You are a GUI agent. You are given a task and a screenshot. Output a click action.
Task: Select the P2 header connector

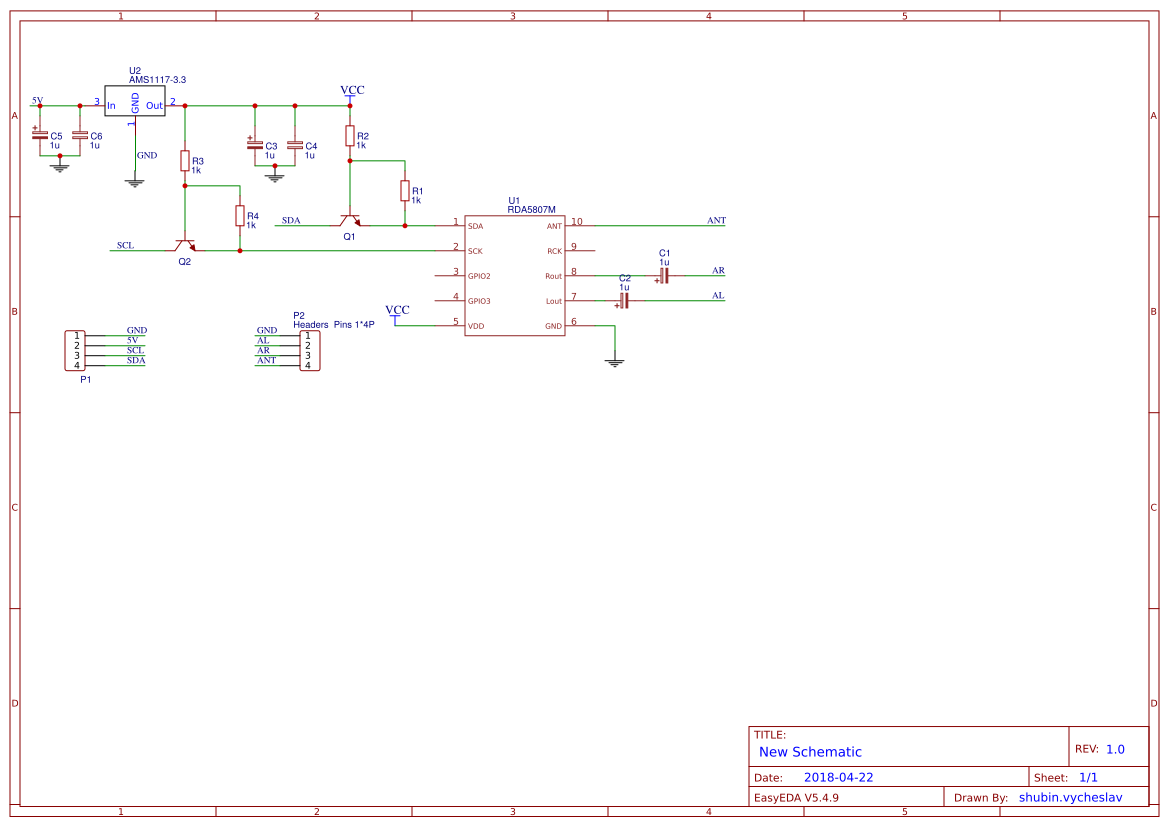pos(308,350)
